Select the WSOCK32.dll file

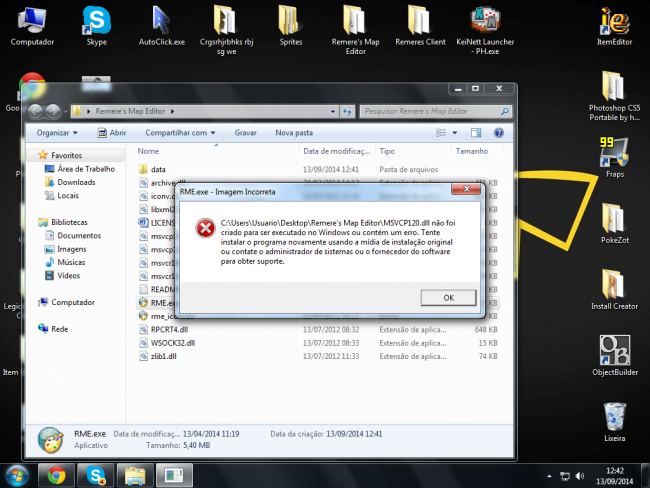[318, 343]
